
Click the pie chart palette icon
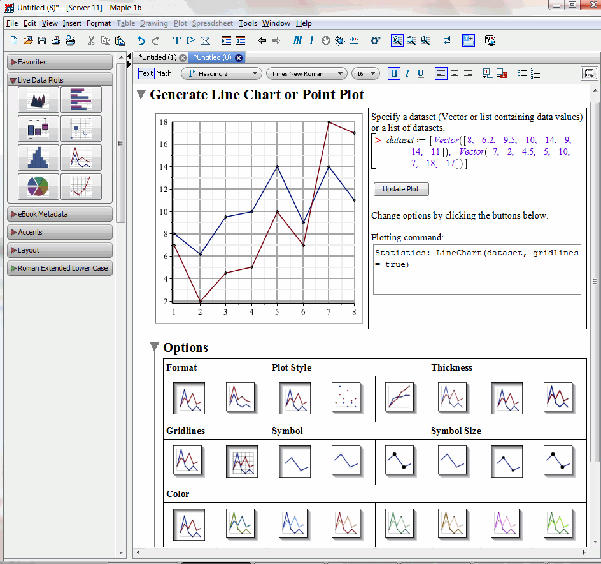coord(37,187)
